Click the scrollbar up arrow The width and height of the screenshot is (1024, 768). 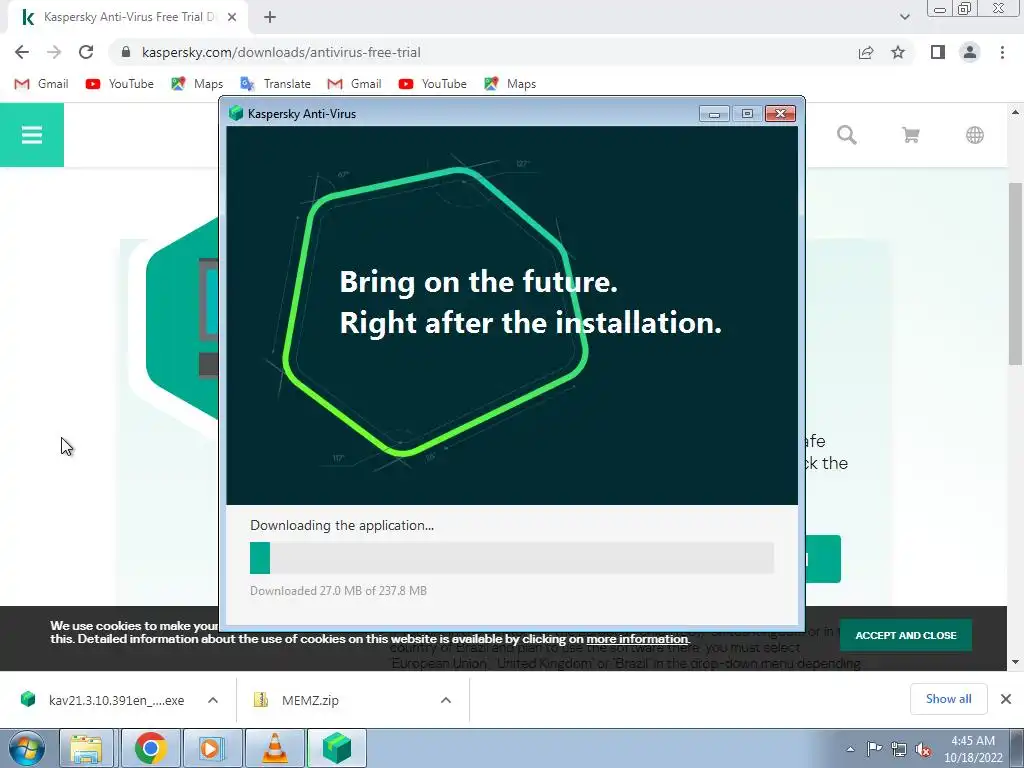(1015, 112)
